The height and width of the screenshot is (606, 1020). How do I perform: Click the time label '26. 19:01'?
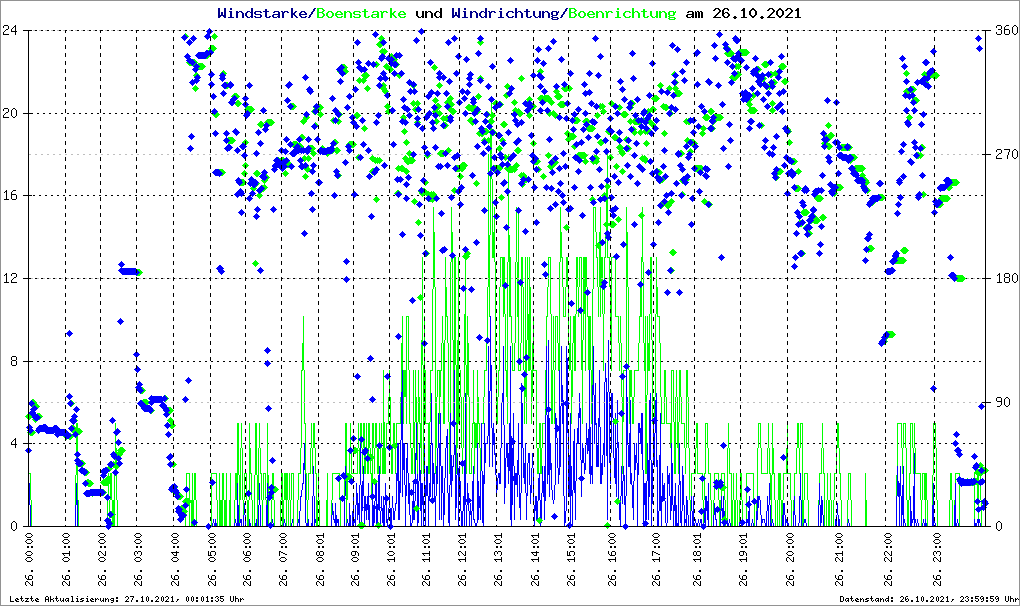click(x=742, y=559)
